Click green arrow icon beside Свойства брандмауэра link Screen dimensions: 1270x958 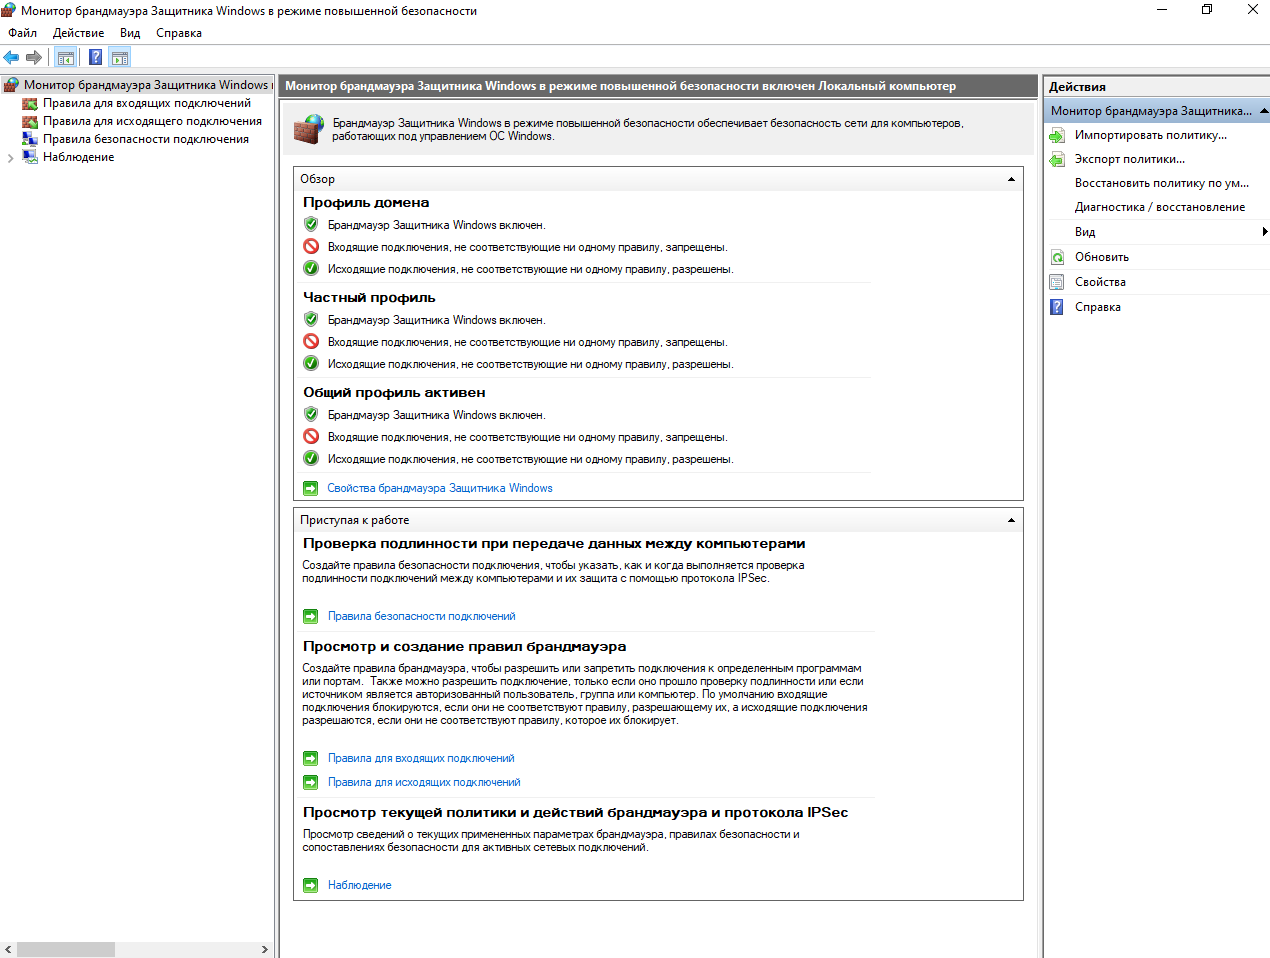pyautogui.click(x=311, y=488)
